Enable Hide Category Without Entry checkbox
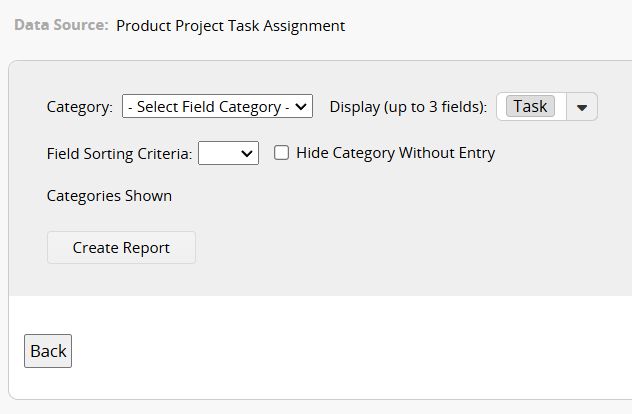This screenshot has height=414, width=632. [282, 153]
